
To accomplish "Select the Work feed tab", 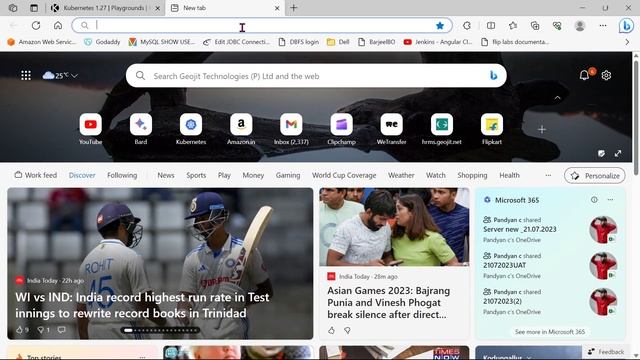I will [x=36, y=175].
